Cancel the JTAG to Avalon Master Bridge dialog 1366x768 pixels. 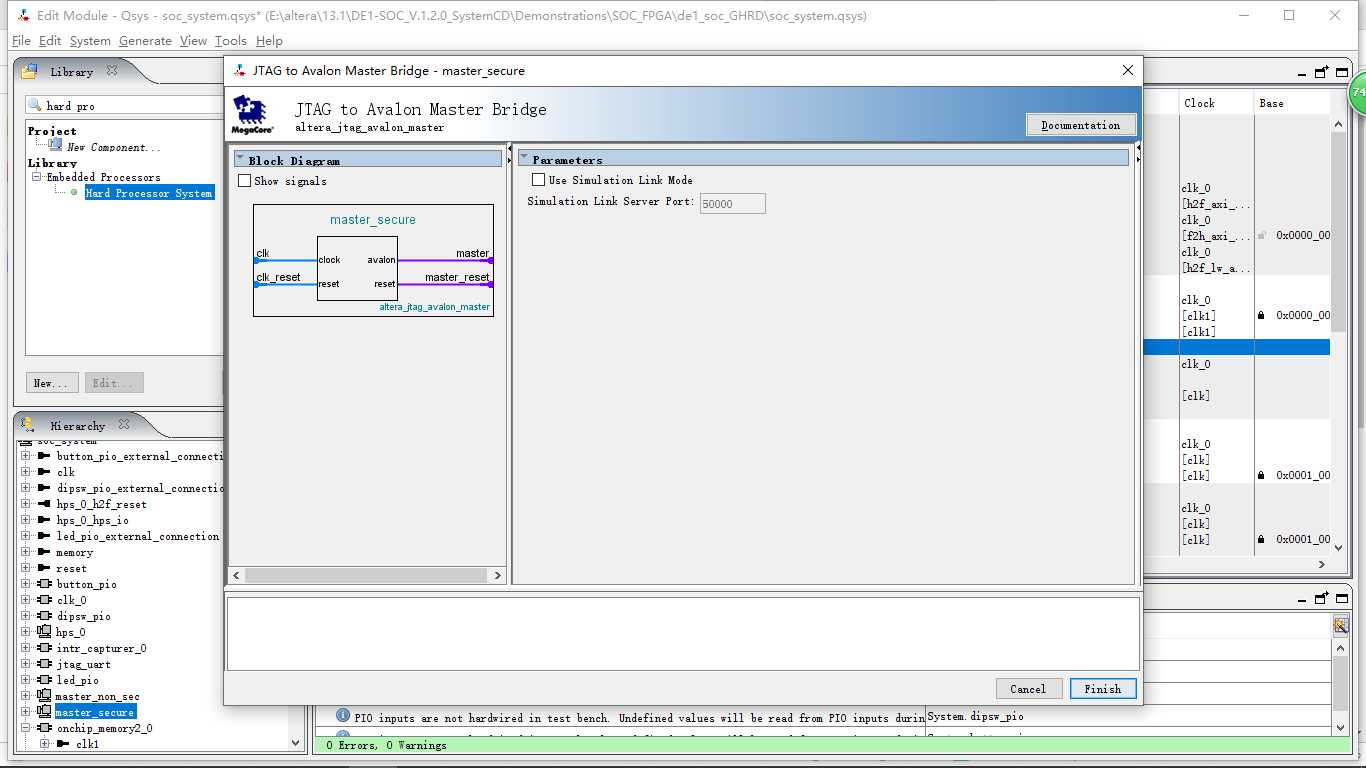point(1028,689)
